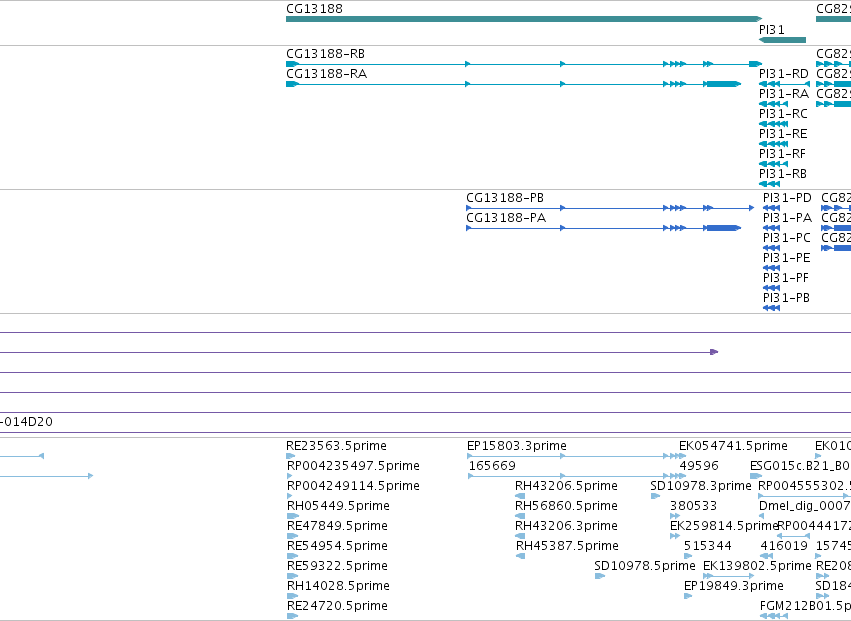Click the thick exon block of CG13188-PA
851x621 pixels.
723,228
